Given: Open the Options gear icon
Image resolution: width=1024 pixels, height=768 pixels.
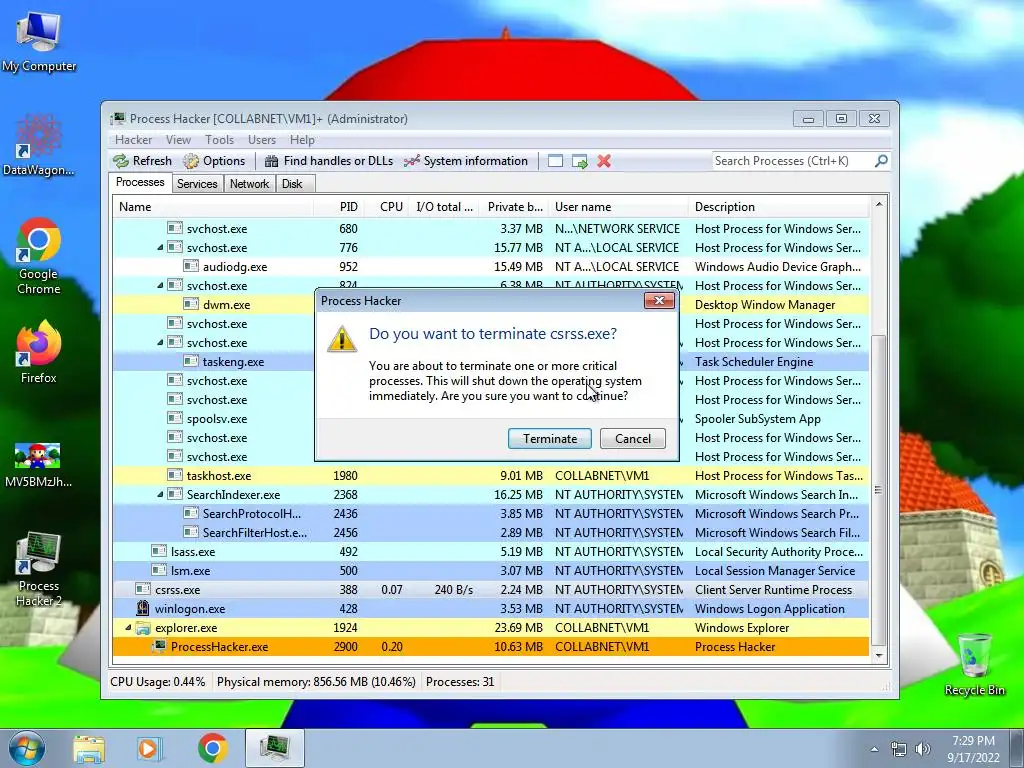Looking at the screenshot, I should pyautogui.click(x=191, y=161).
